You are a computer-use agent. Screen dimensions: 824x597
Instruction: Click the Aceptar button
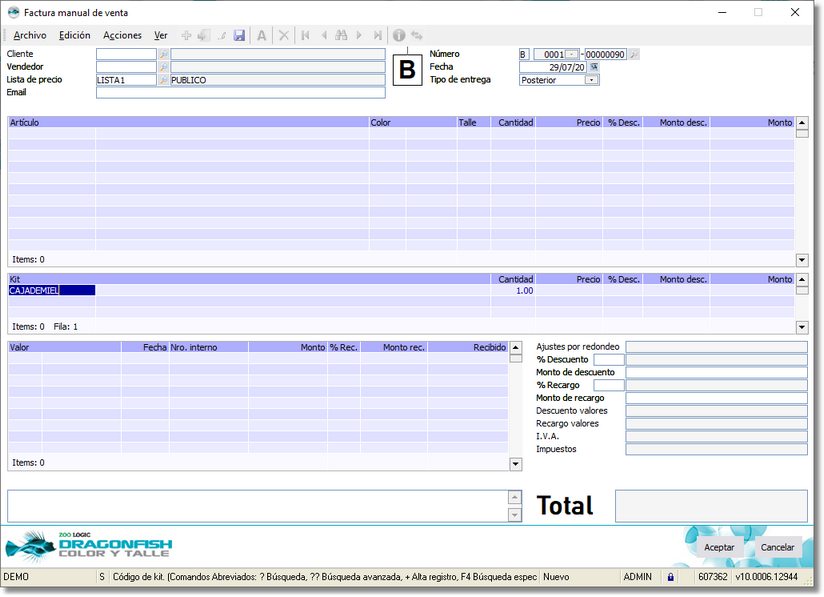(719, 547)
